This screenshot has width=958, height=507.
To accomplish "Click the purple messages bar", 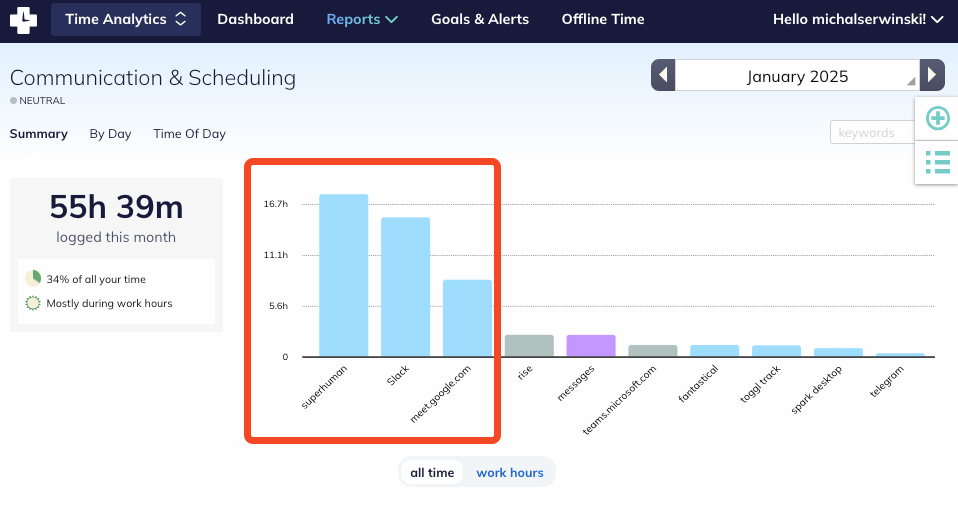I will pyautogui.click(x=591, y=345).
